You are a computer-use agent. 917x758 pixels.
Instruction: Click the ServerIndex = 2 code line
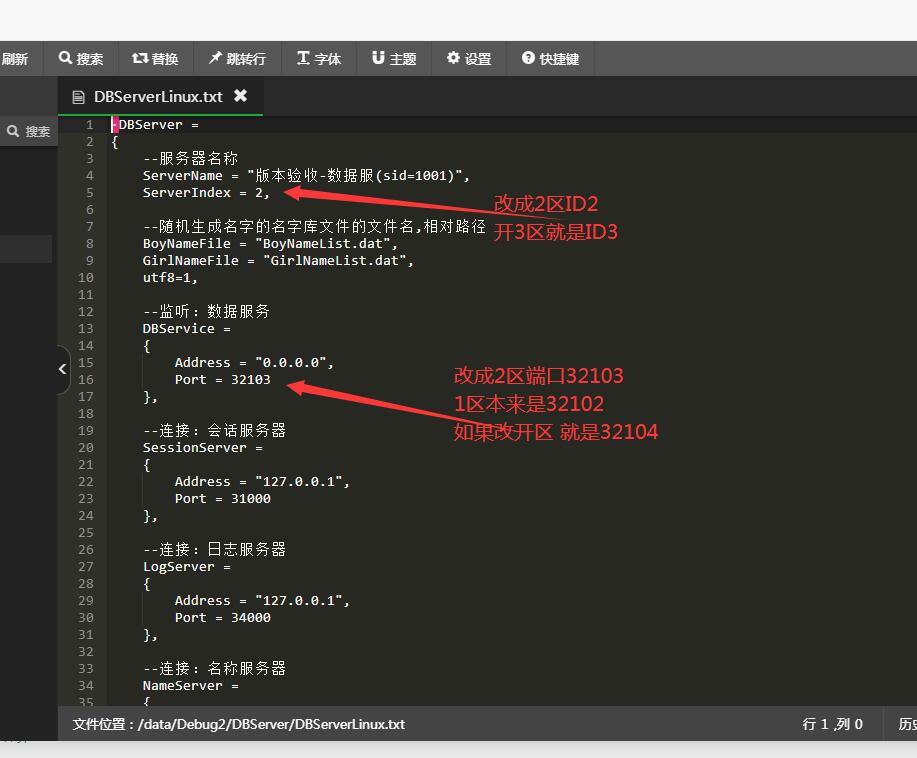click(206, 193)
